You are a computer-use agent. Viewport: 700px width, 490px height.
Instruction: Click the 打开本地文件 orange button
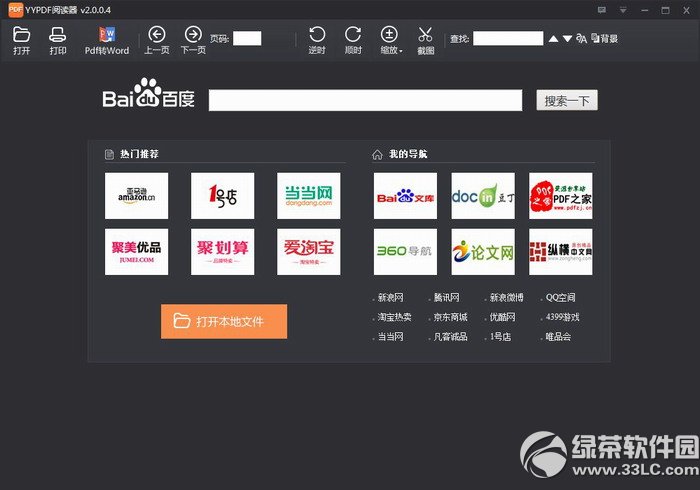(224, 321)
